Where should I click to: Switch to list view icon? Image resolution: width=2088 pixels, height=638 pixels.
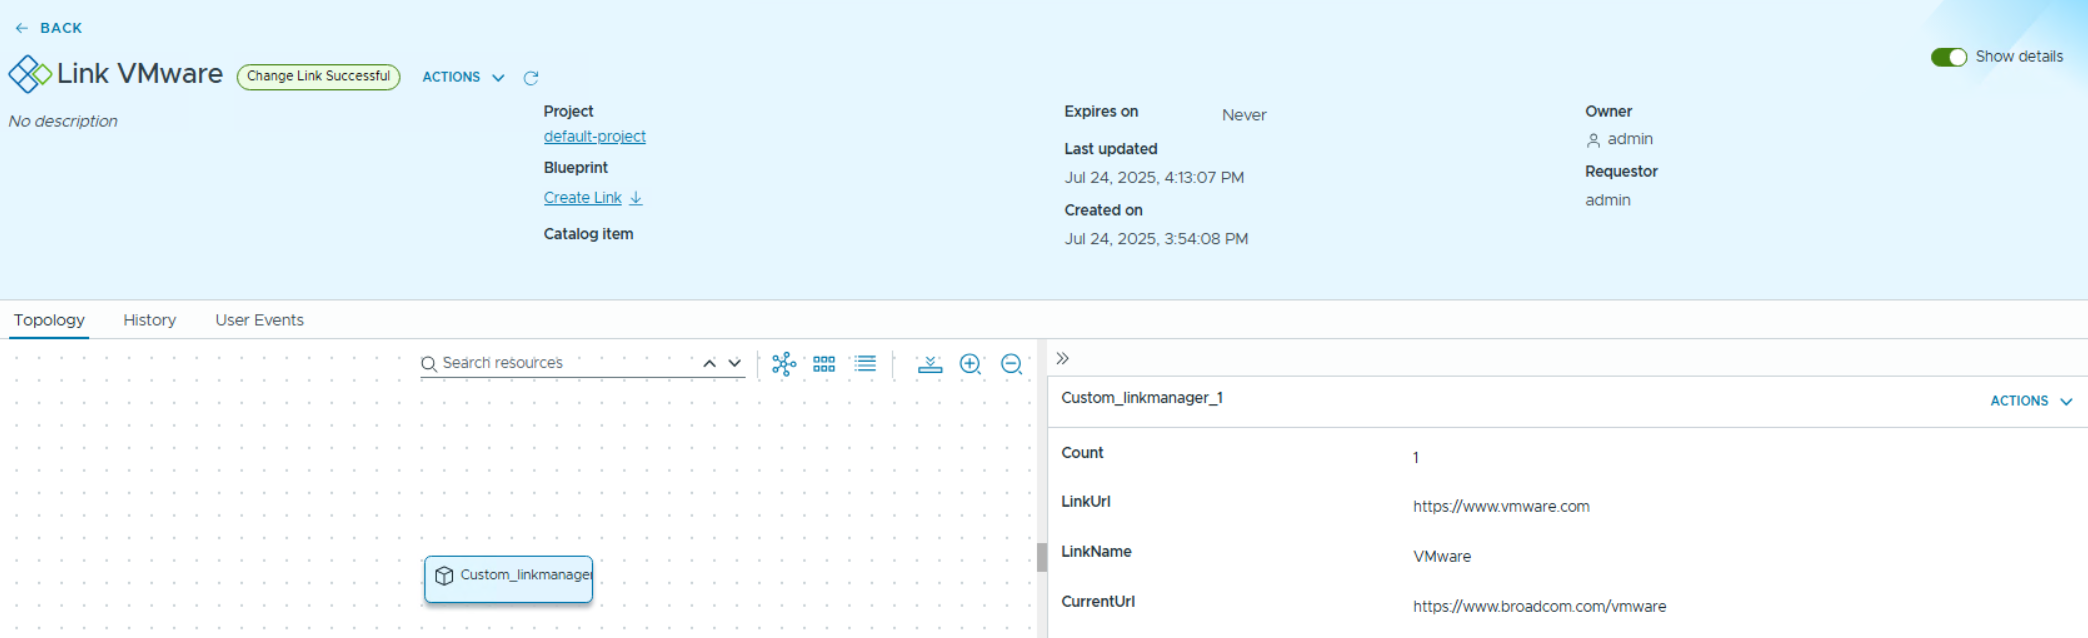(865, 364)
